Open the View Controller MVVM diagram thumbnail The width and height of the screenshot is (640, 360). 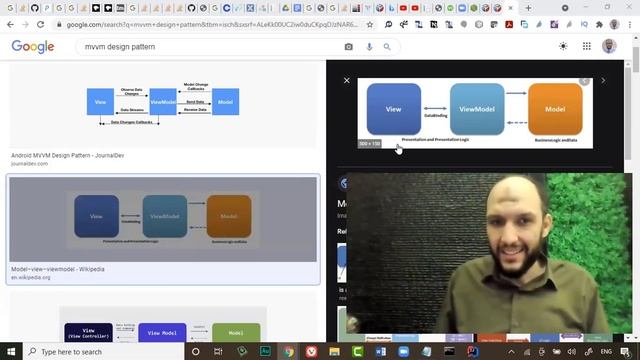[163, 324]
